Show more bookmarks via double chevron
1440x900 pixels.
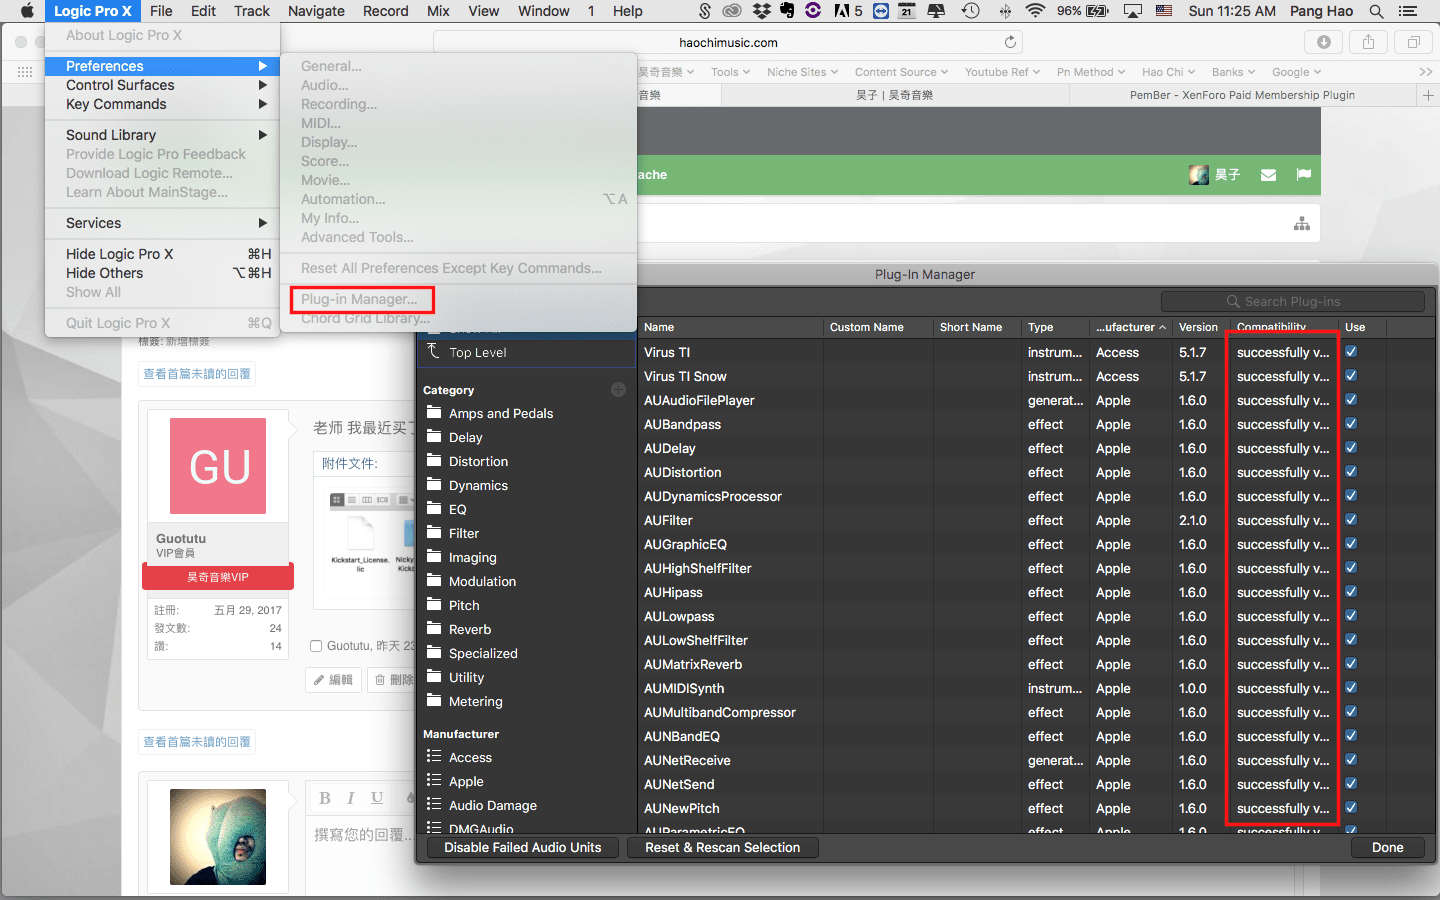coord(1425,72)
